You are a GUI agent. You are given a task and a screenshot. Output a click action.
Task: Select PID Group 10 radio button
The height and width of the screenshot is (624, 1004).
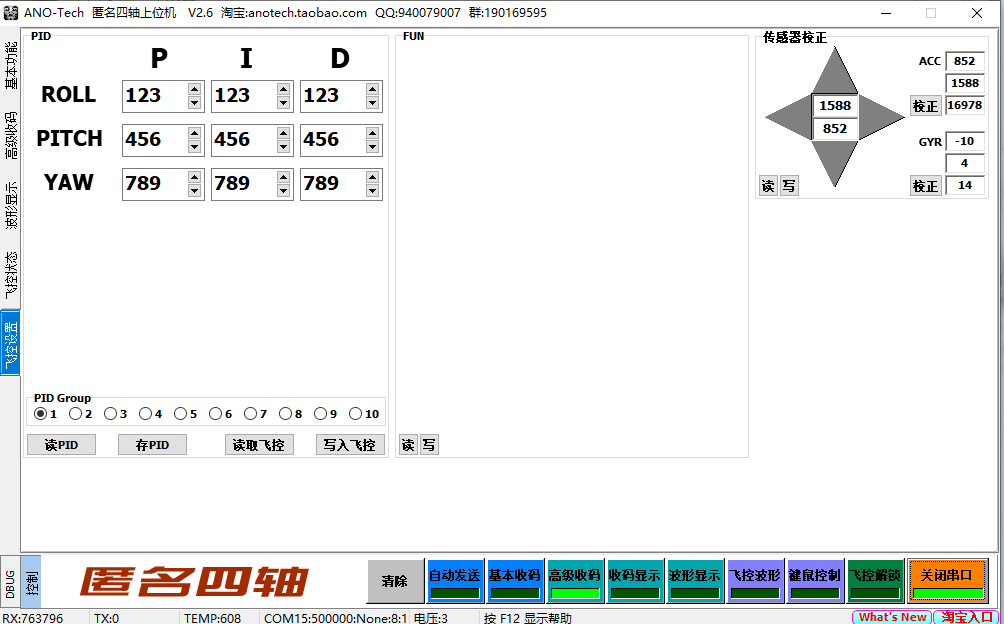tap(355, 413)
